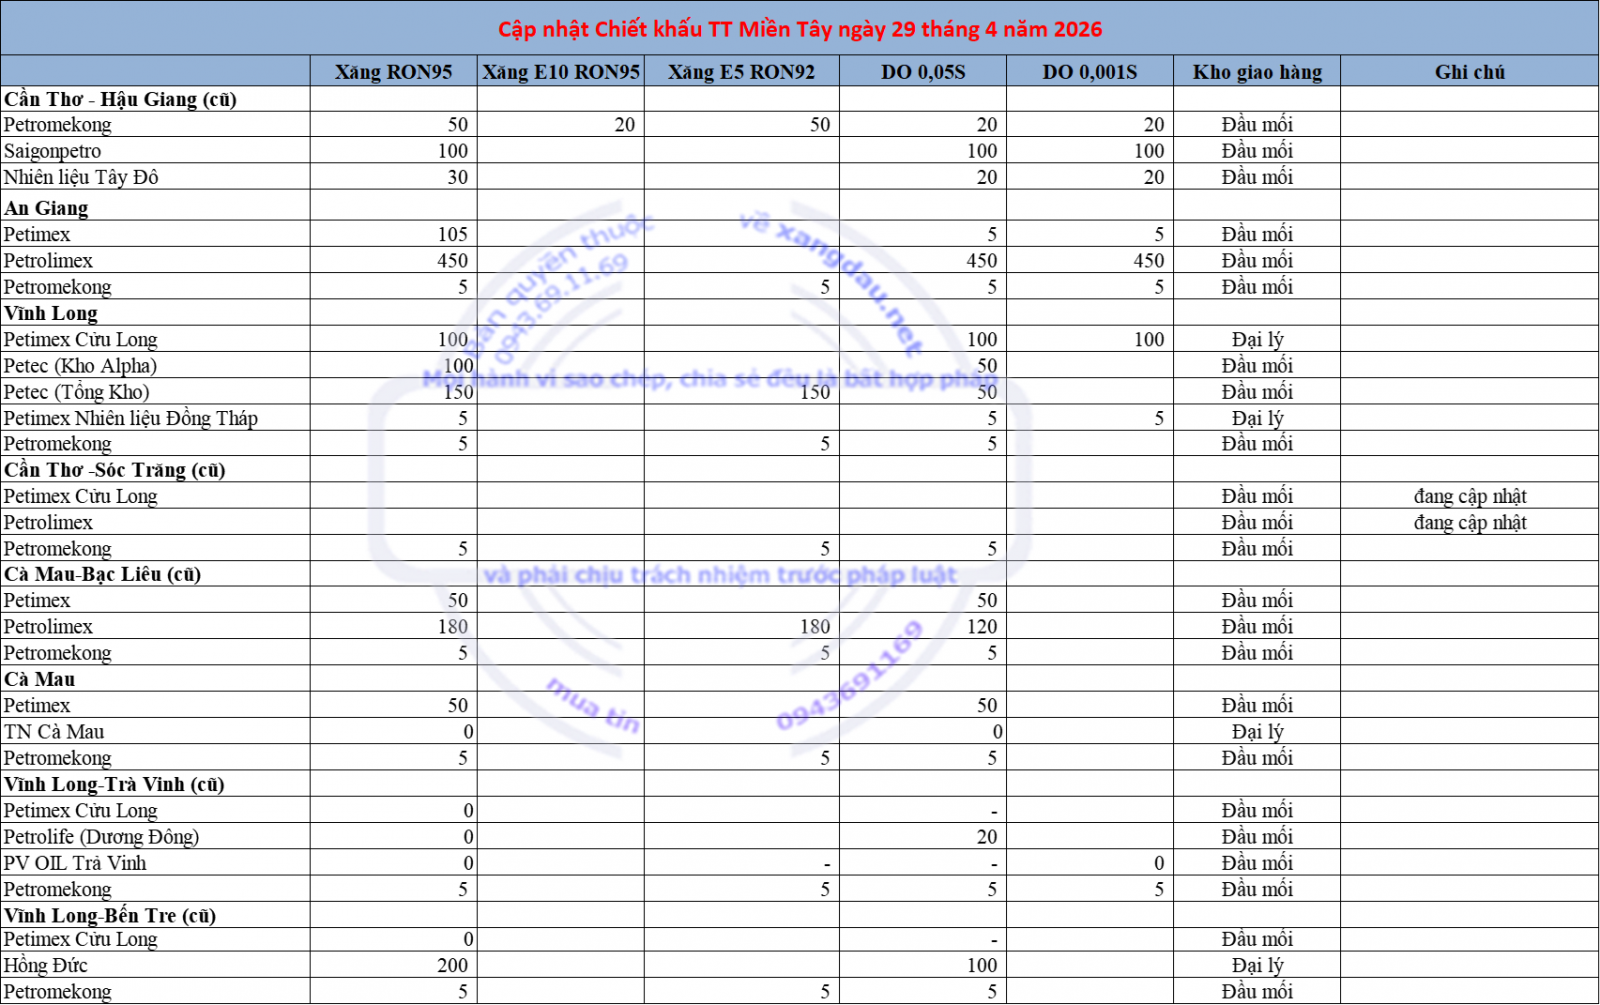Click the DO 0,001S column header

tap(1089, 72)
